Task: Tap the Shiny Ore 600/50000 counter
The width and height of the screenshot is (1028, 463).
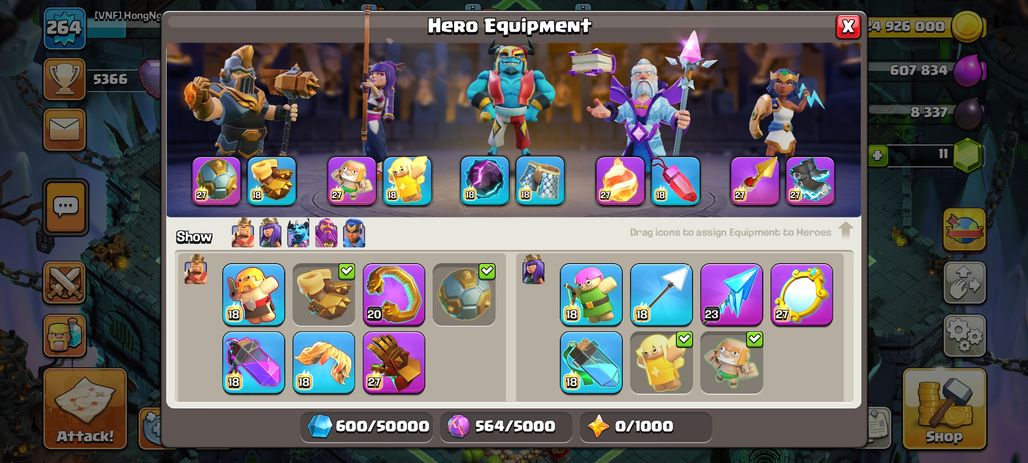Action: (368, 426)
